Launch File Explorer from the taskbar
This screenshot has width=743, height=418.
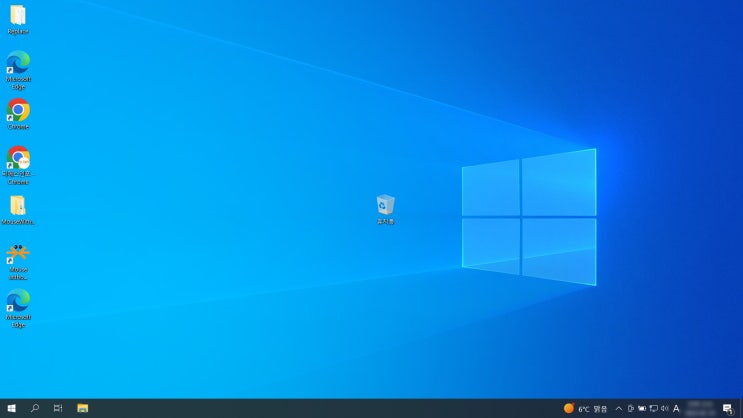[82, 409]
